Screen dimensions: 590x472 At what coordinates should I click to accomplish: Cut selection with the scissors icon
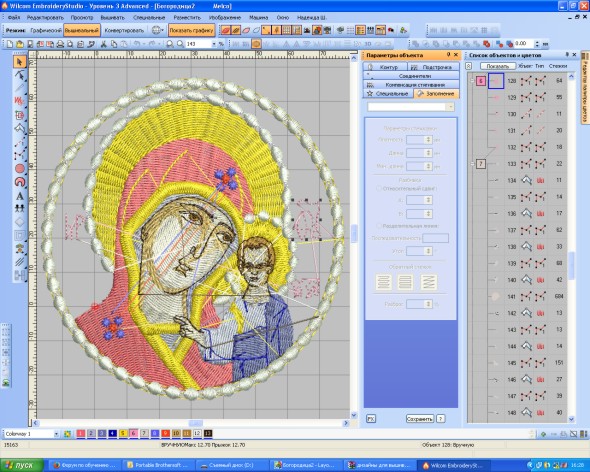click(x=103, y=44)
